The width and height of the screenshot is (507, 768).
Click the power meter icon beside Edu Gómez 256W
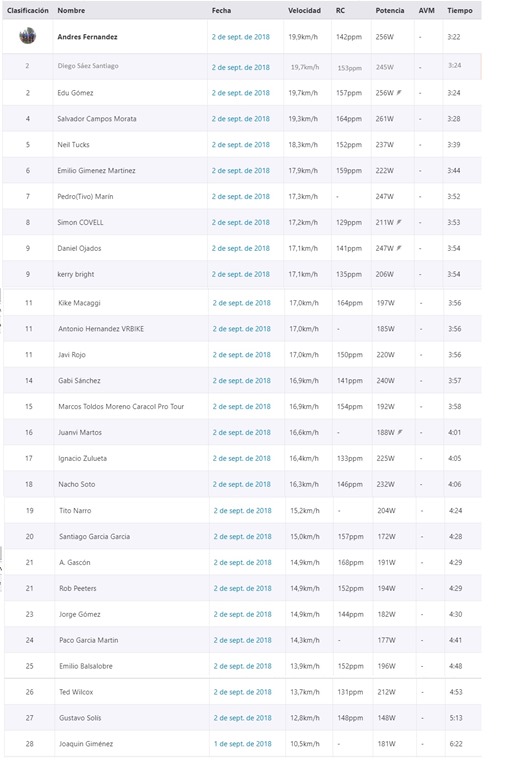click(x=399, y=92)
